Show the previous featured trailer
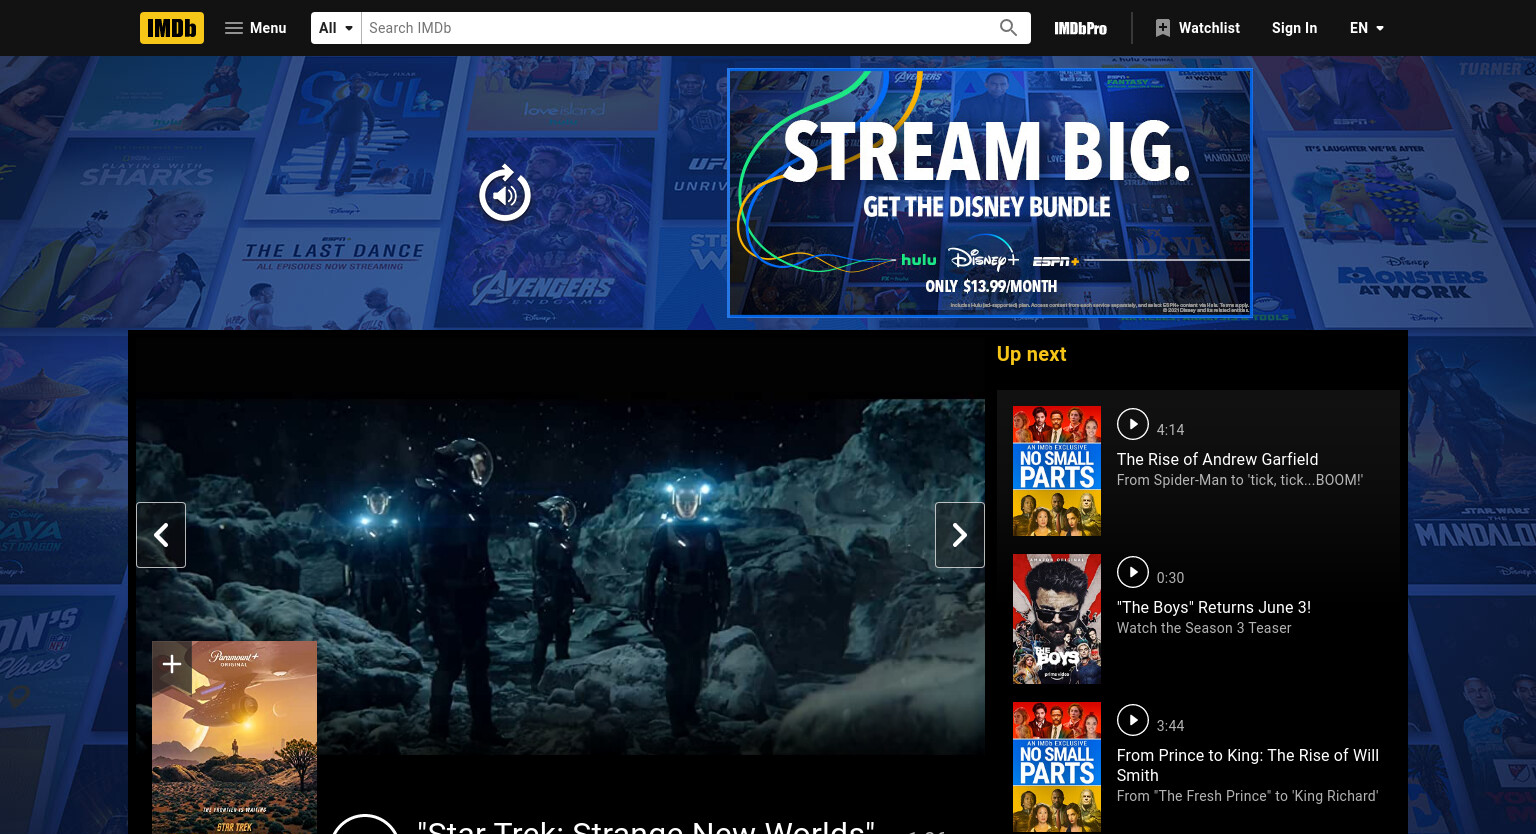This screenshot has height=834, width=1536. coord(161,535)
